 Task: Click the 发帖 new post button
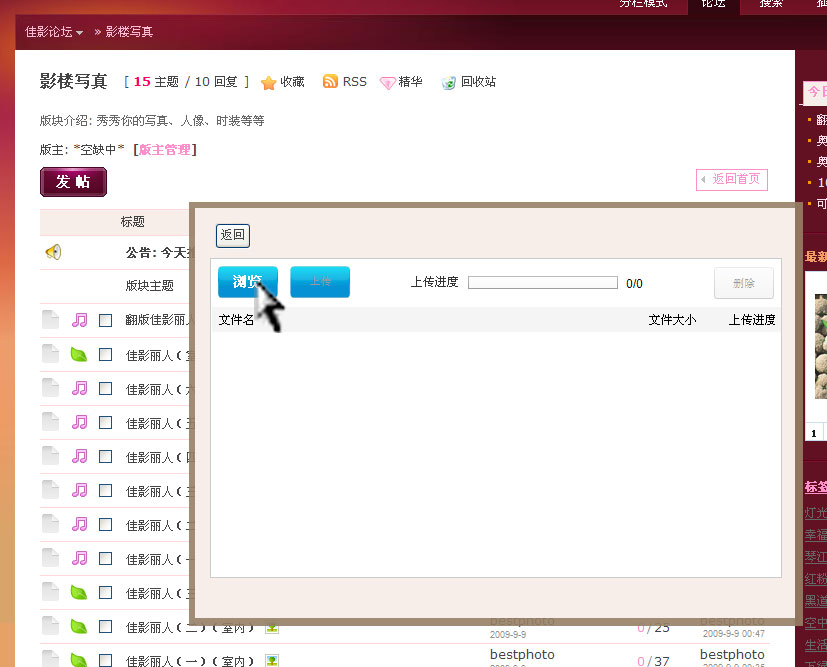[x=73, y=182]
